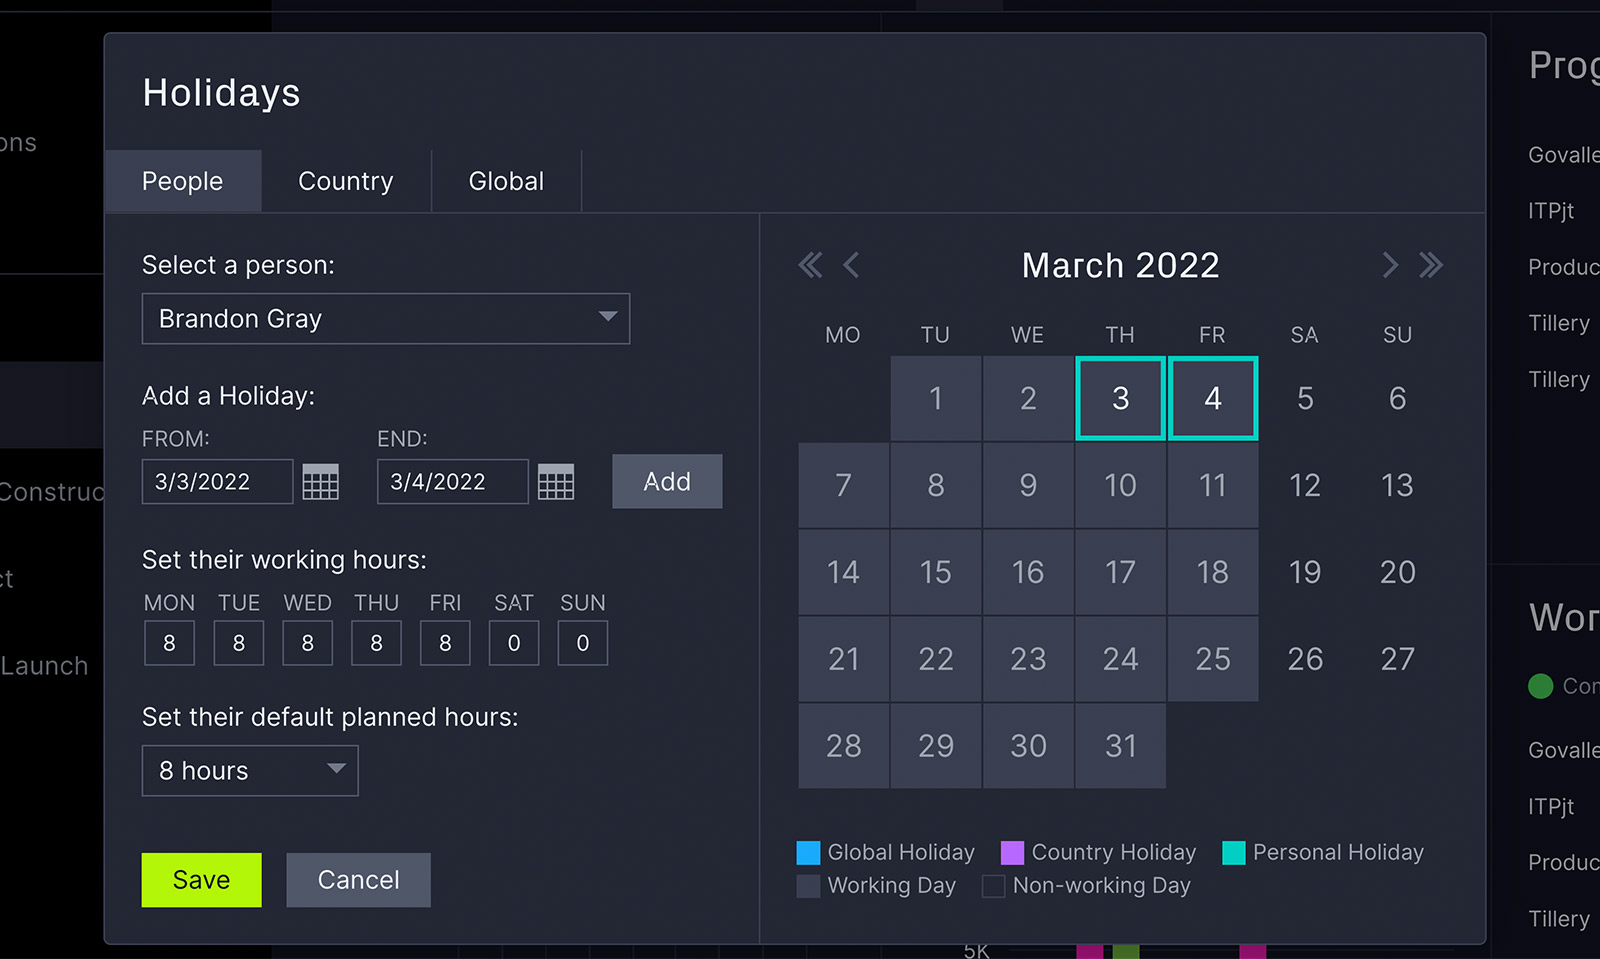Image resolution: width=1600 pixels, height=959 pixels.
Task: Open the Select a person dropdown
Action: pos(385,318)
